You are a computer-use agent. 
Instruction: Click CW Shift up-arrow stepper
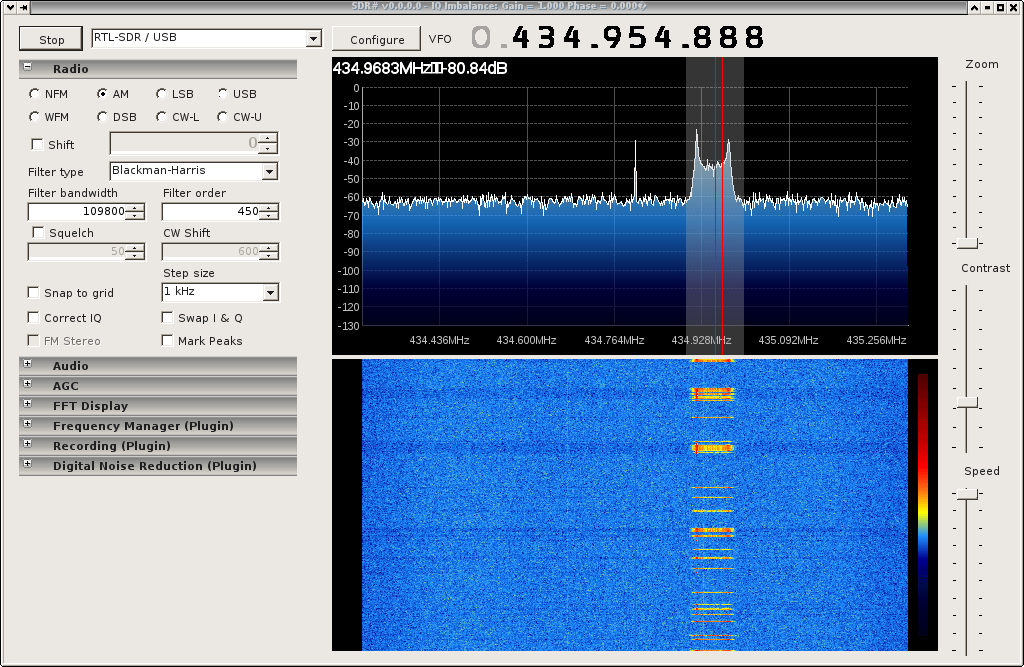click(269, 247)
